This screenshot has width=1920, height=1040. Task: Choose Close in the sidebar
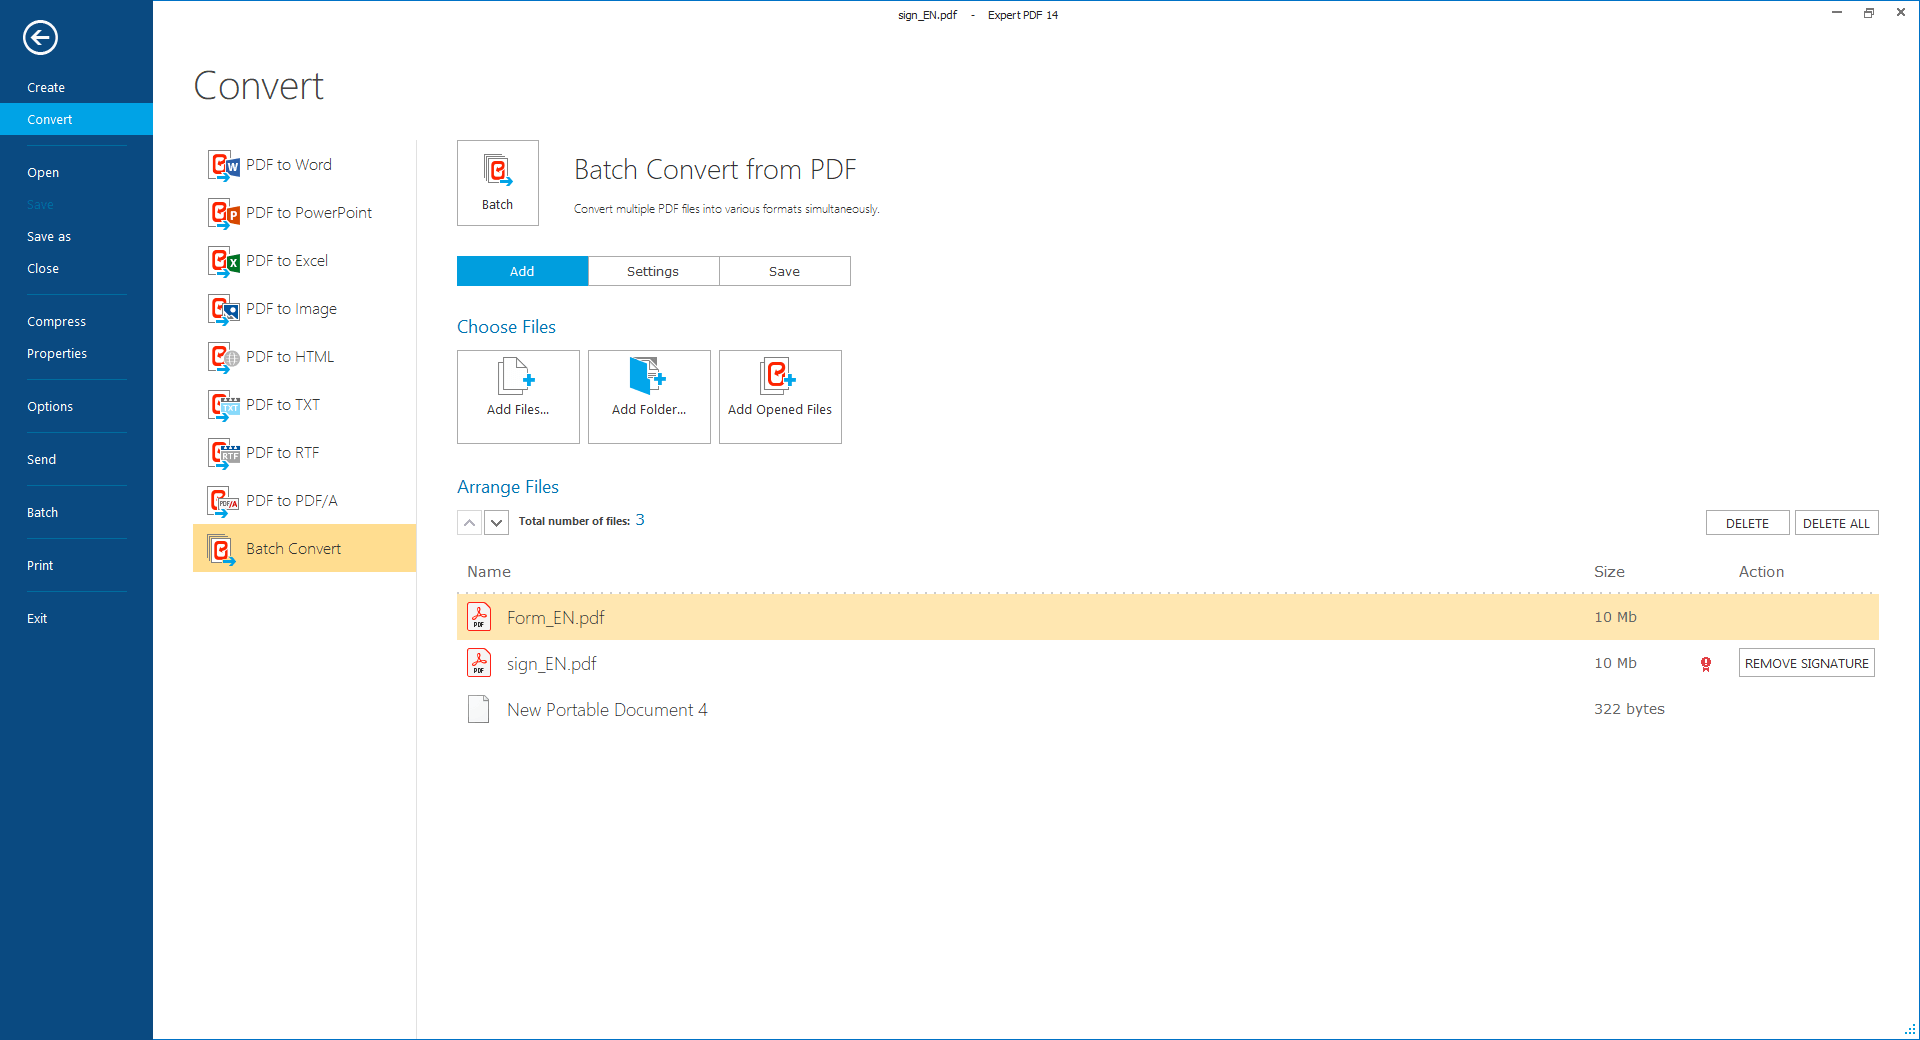[x=43, y=269]
